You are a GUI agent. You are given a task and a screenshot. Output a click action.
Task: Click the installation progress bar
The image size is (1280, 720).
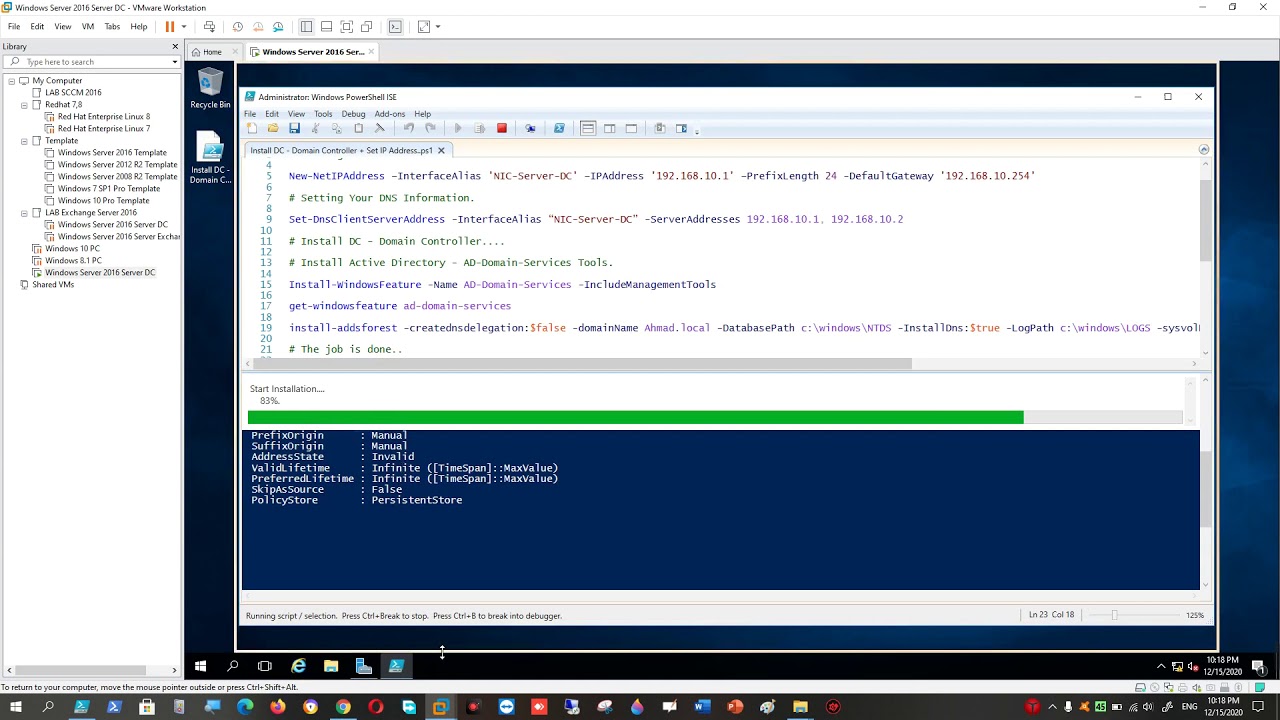click(715, 417)
